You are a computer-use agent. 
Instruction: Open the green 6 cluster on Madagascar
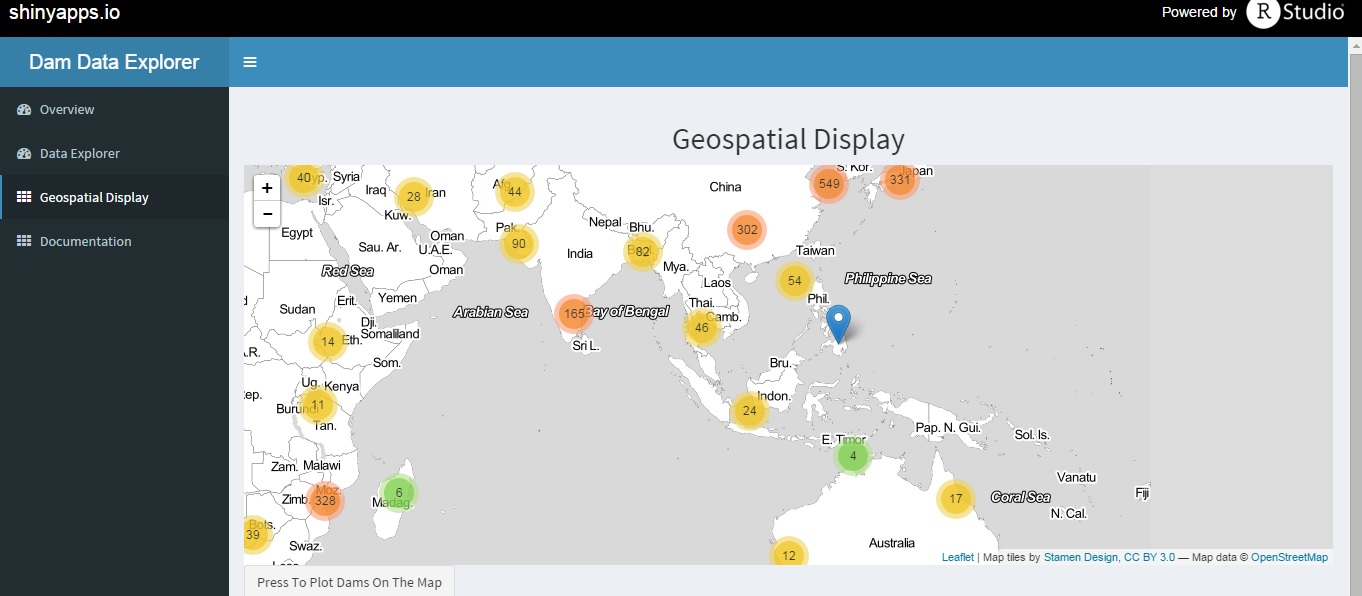(x=398, y=492)
